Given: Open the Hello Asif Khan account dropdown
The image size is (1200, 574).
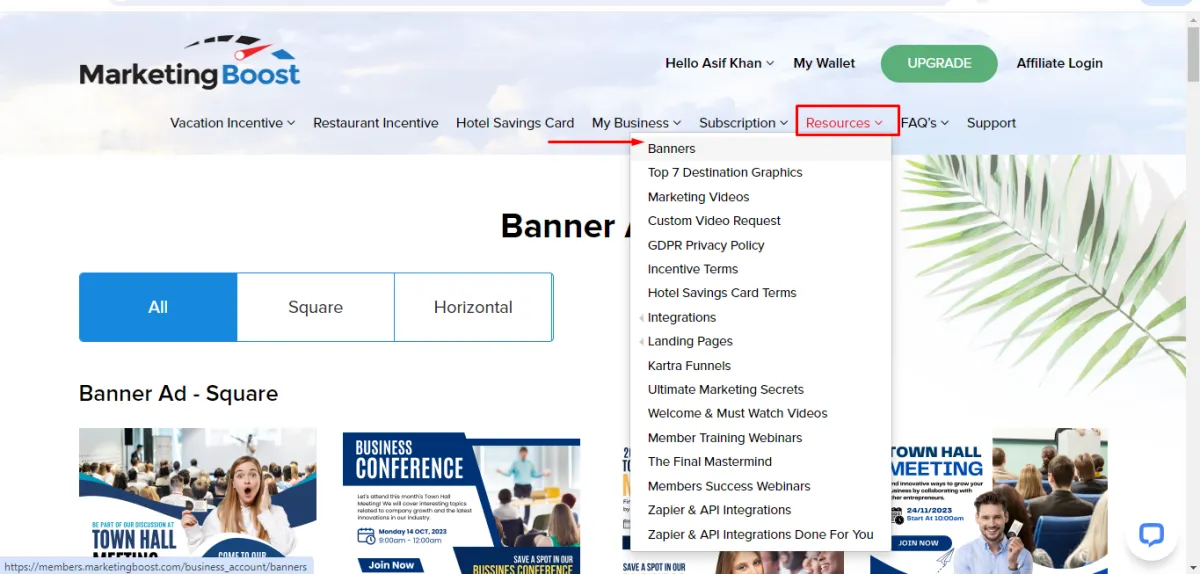Looking at the screenshot, I should [720, 63].
